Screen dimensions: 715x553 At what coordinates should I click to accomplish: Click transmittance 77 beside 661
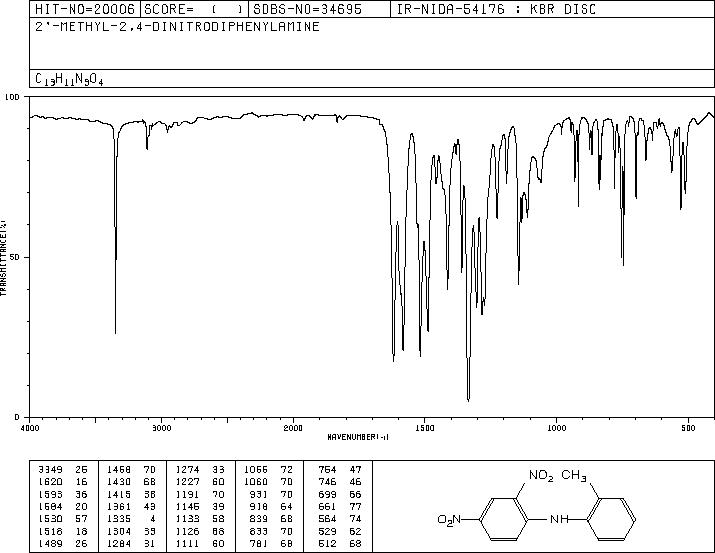[x=355, y=506]
